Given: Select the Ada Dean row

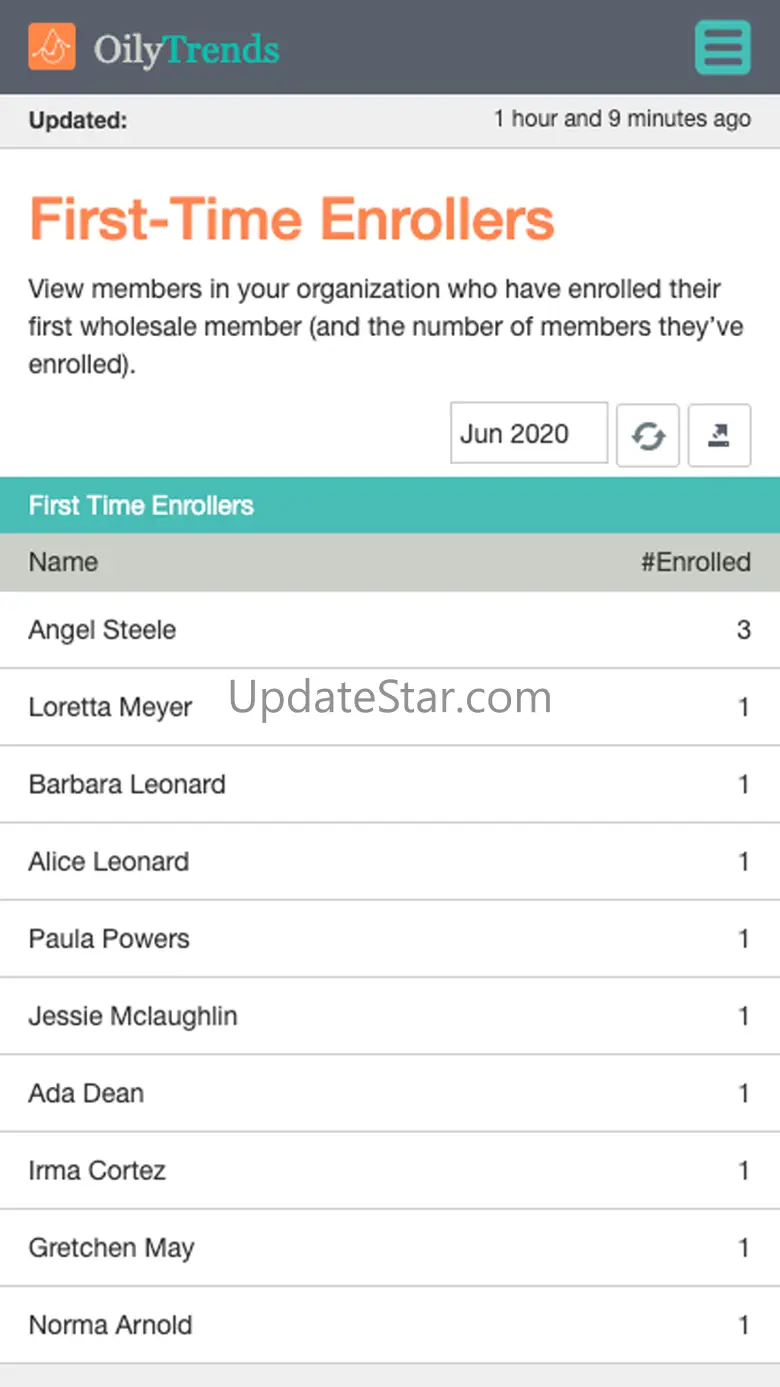Looking at the screenshot, I should click(86, 1093).
